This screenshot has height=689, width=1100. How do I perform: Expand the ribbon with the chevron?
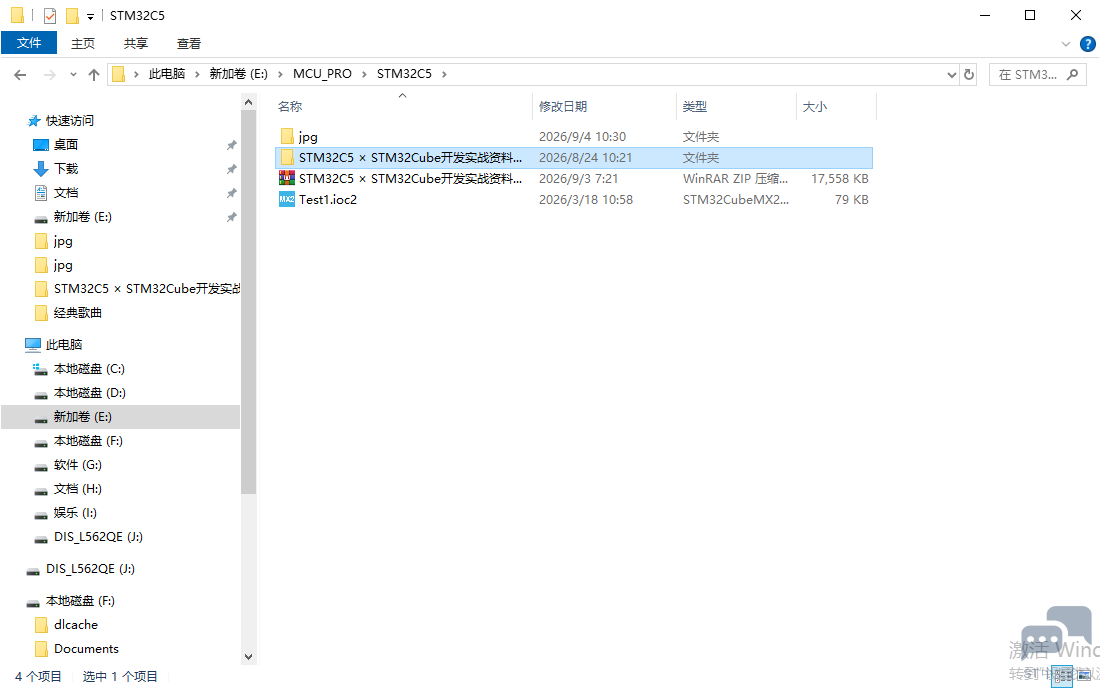(1066, 44)
